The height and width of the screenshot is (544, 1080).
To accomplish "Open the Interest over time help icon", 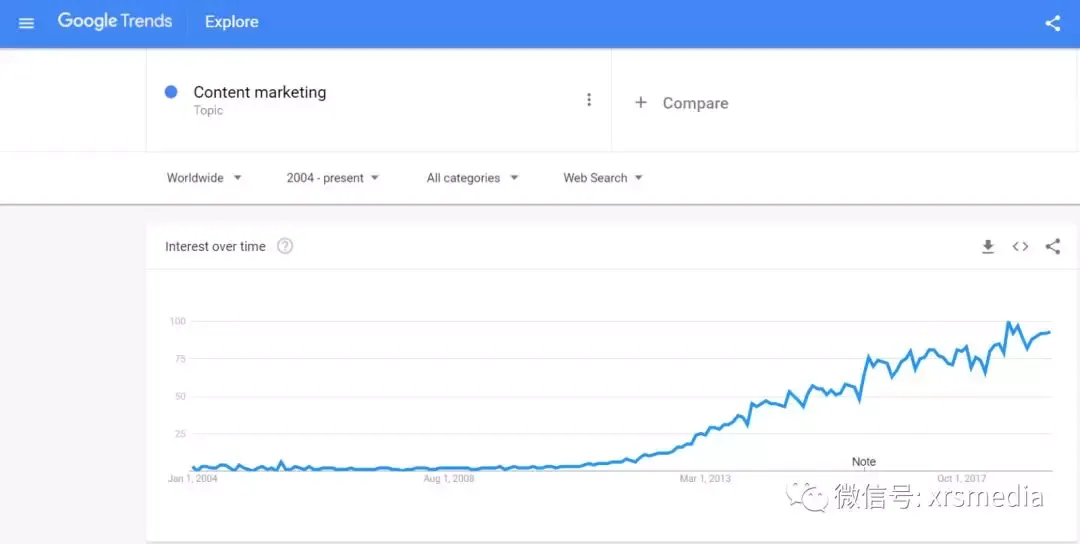I will point(284,246).
